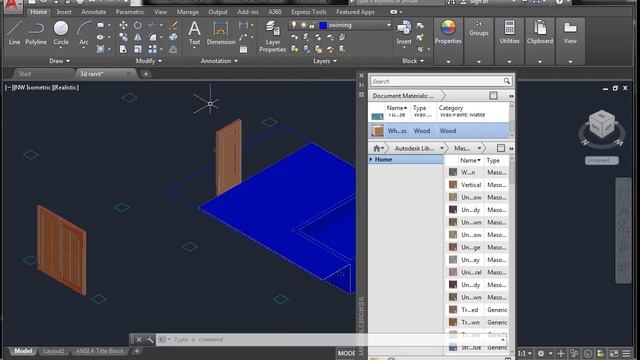Expand the Modify panel dropdown

coord(149,61)
